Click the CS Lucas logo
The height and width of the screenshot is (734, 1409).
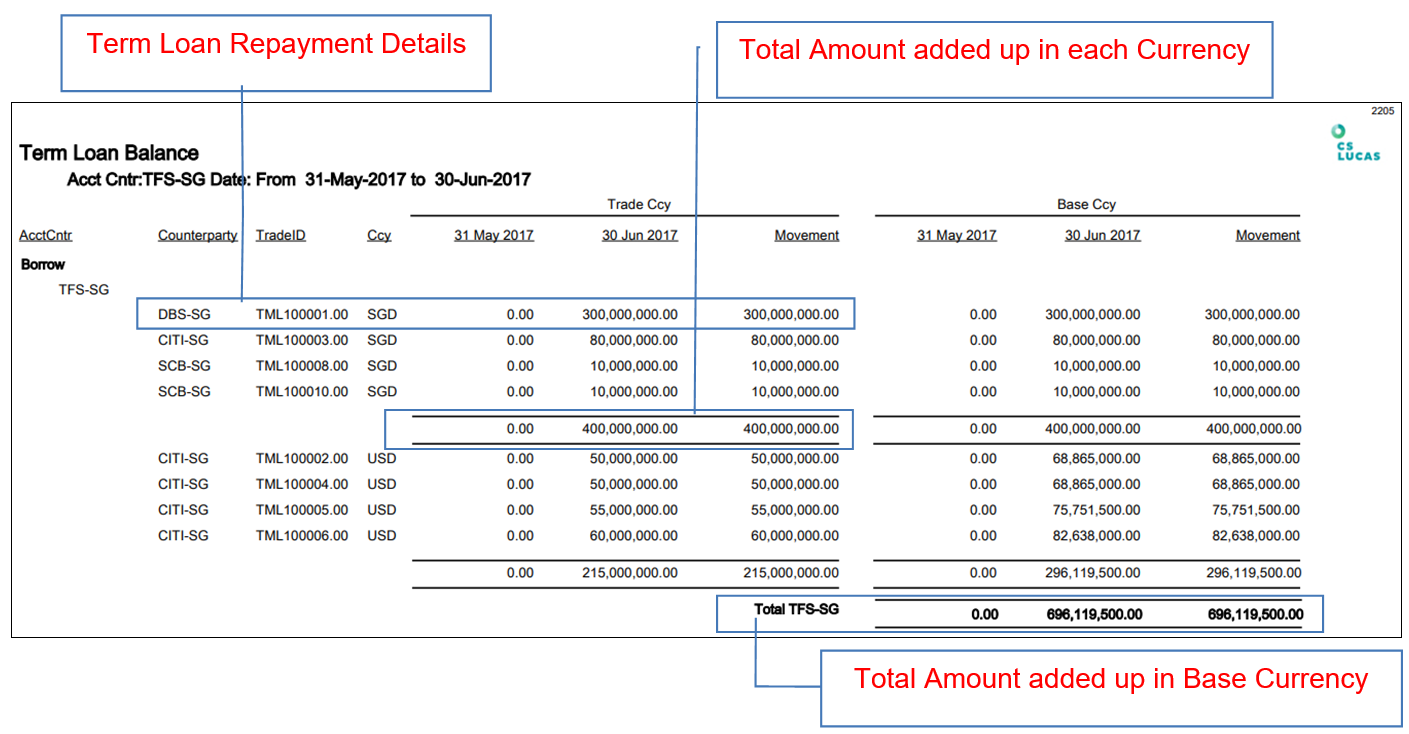(x=1357, y=142)
